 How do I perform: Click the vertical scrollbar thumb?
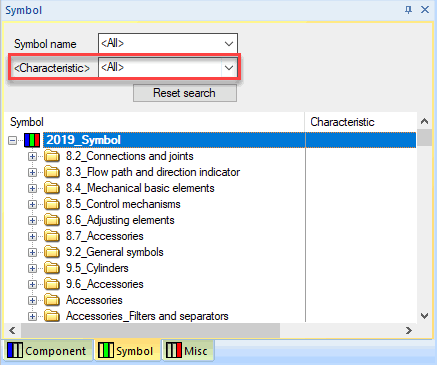(425, 138)
